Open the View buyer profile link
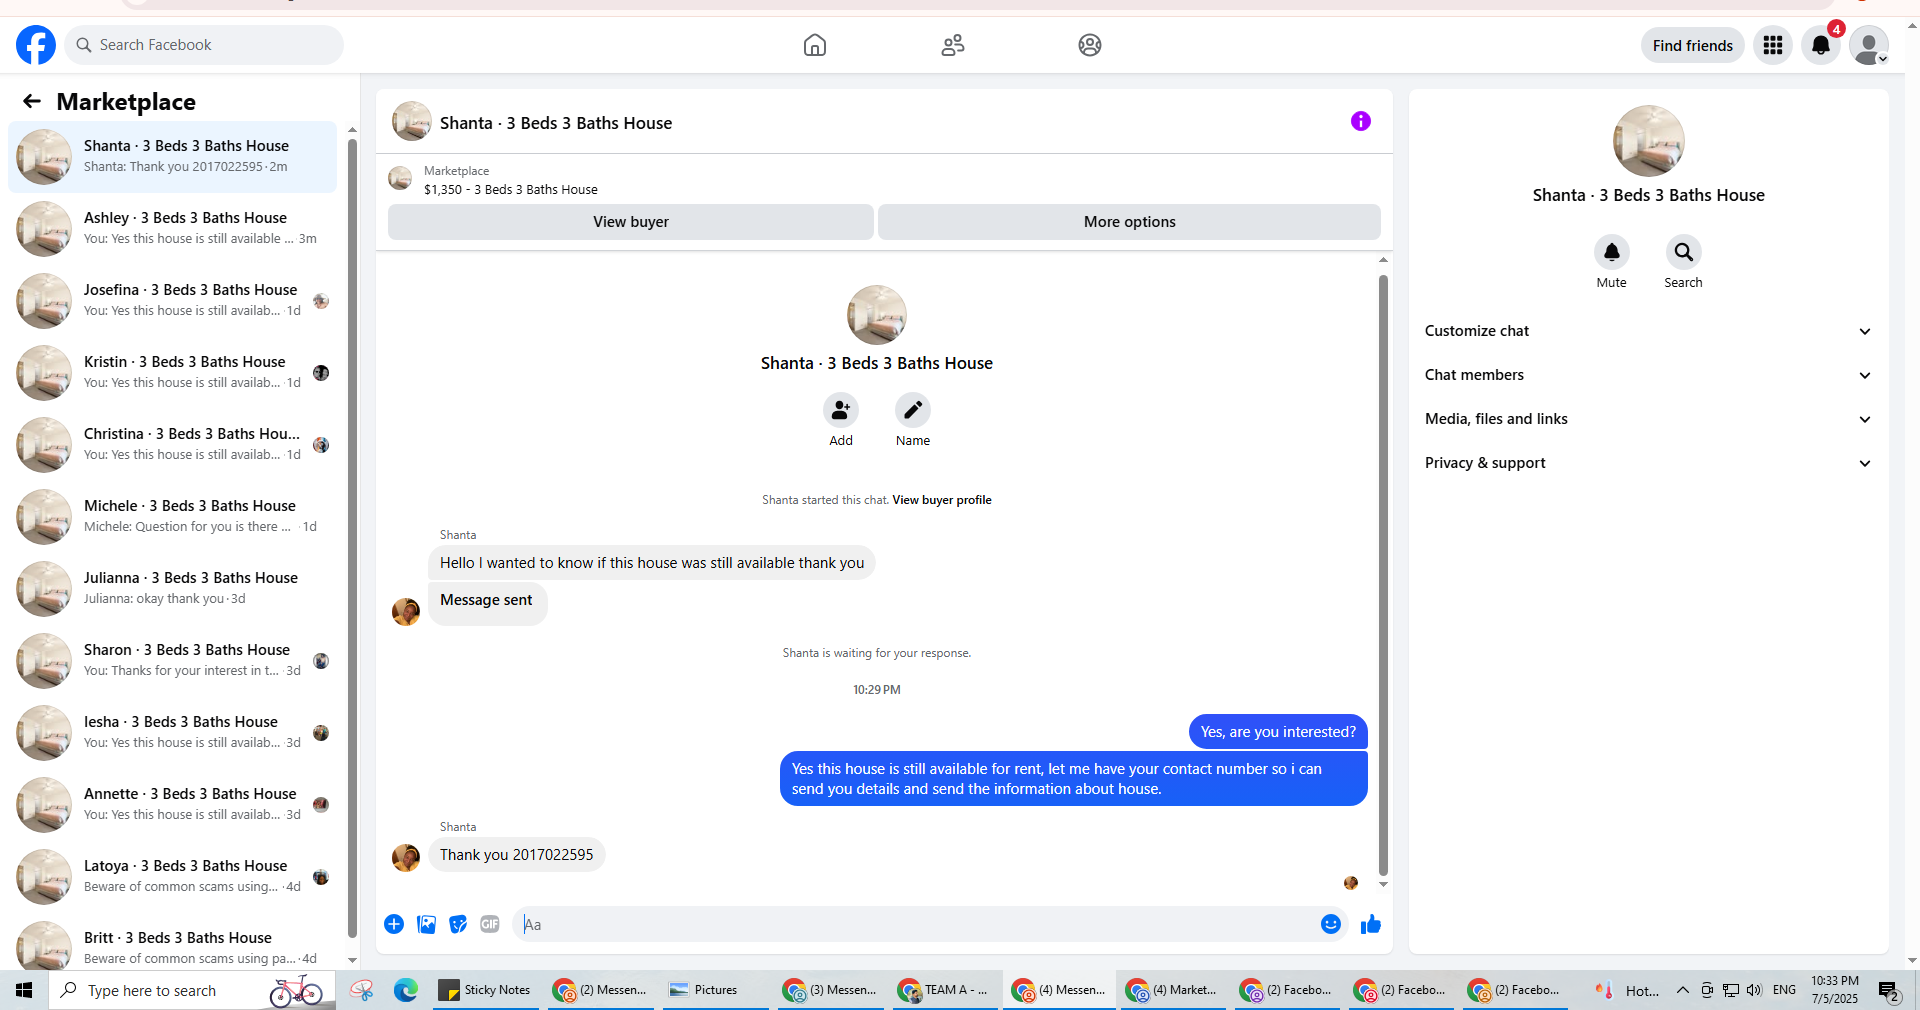The width and height of the screenshot is (1920, 1010). click(x=942, y=500)
